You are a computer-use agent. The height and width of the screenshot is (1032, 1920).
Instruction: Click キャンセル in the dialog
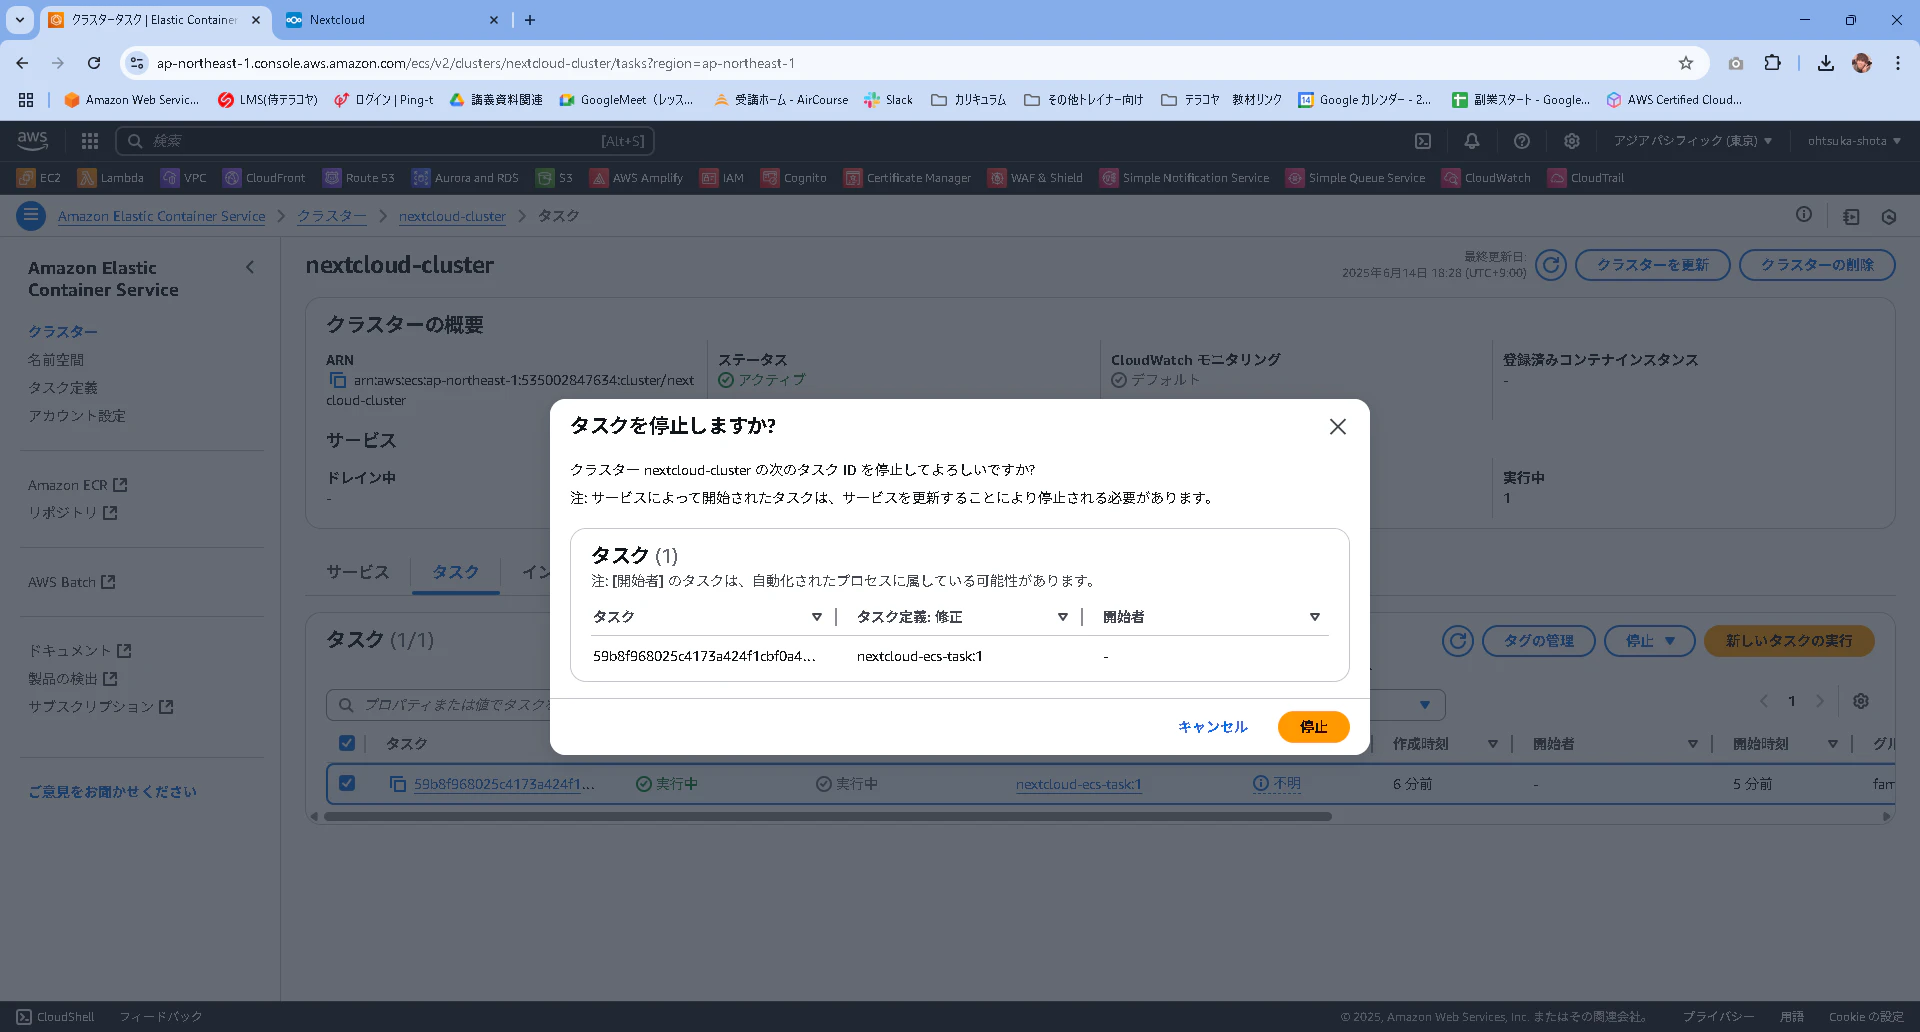point(1213,727)
